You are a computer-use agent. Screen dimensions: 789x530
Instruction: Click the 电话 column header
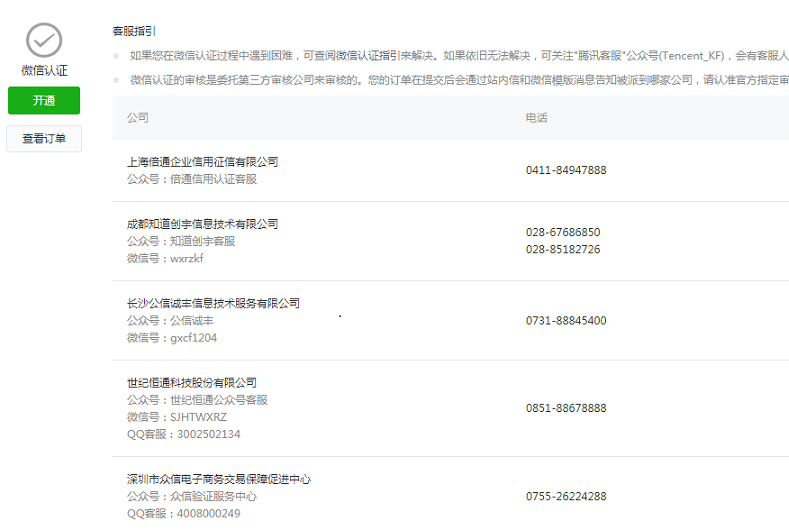[x=536, y=118]
